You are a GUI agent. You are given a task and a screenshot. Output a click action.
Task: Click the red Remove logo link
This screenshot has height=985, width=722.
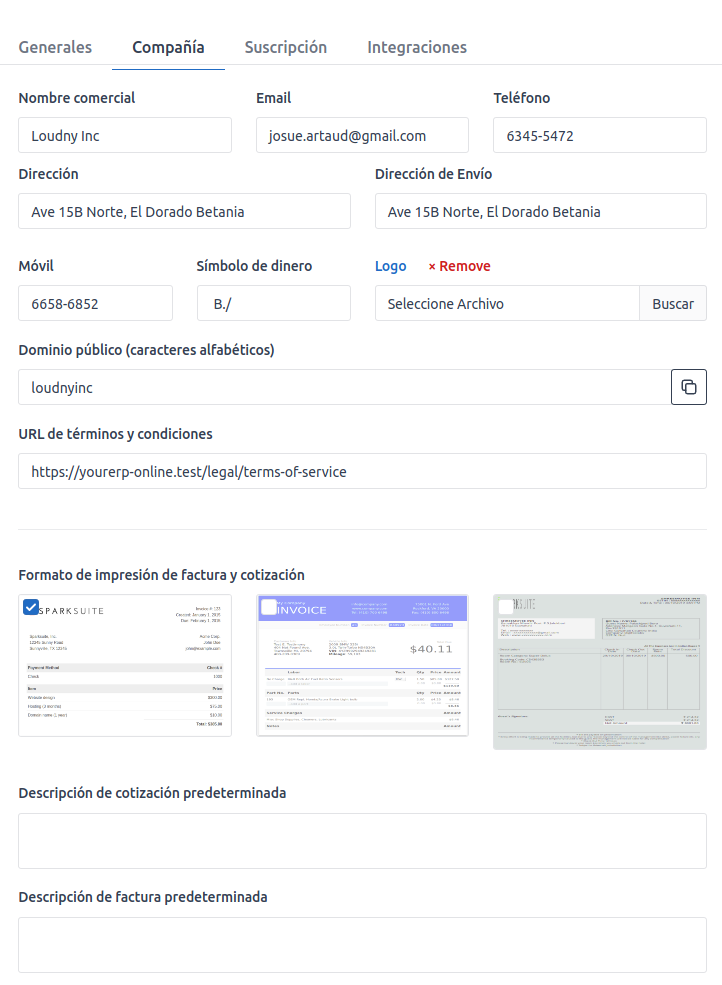459,266
